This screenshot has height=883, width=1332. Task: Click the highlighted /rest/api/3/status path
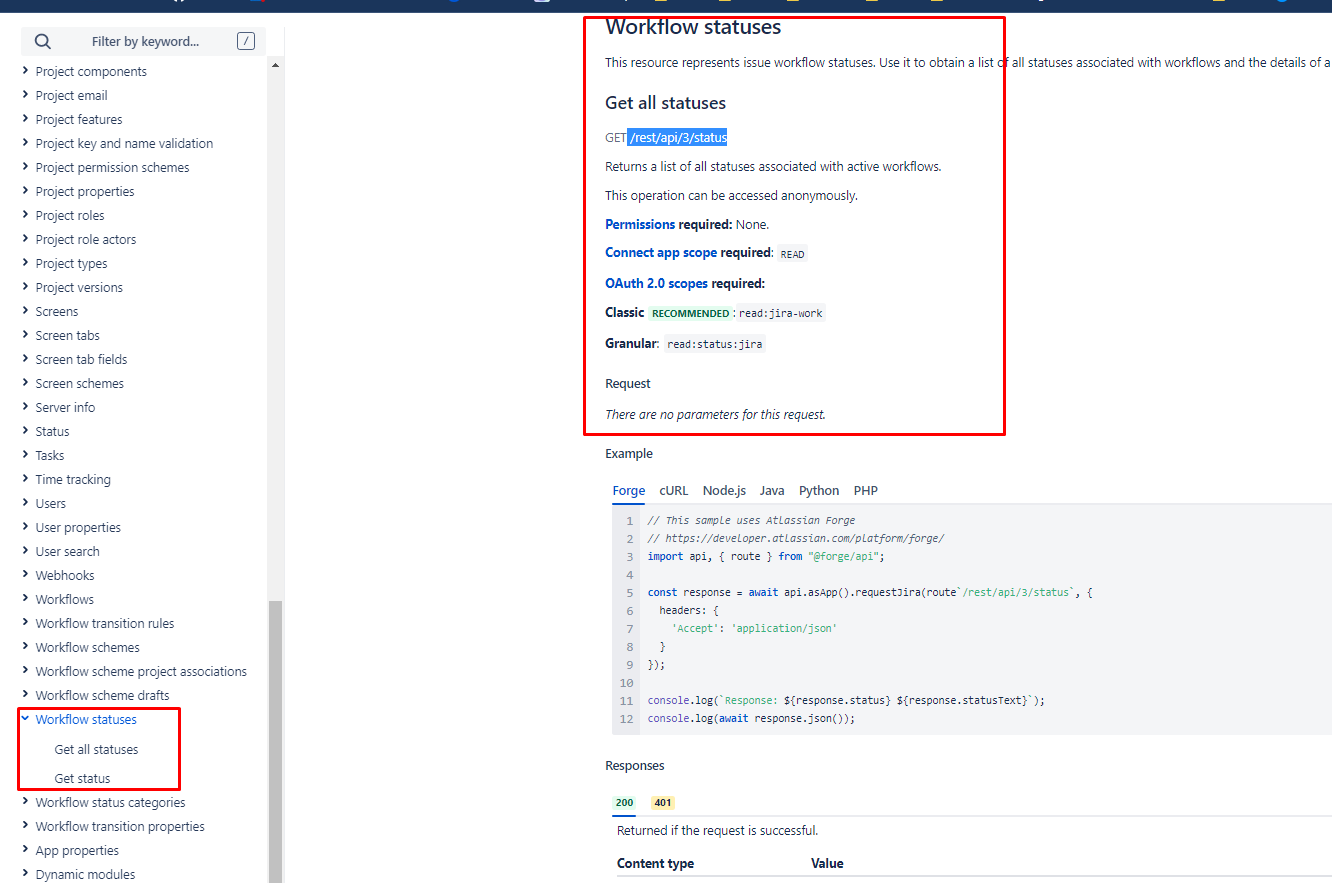click(x=678, y=137)
